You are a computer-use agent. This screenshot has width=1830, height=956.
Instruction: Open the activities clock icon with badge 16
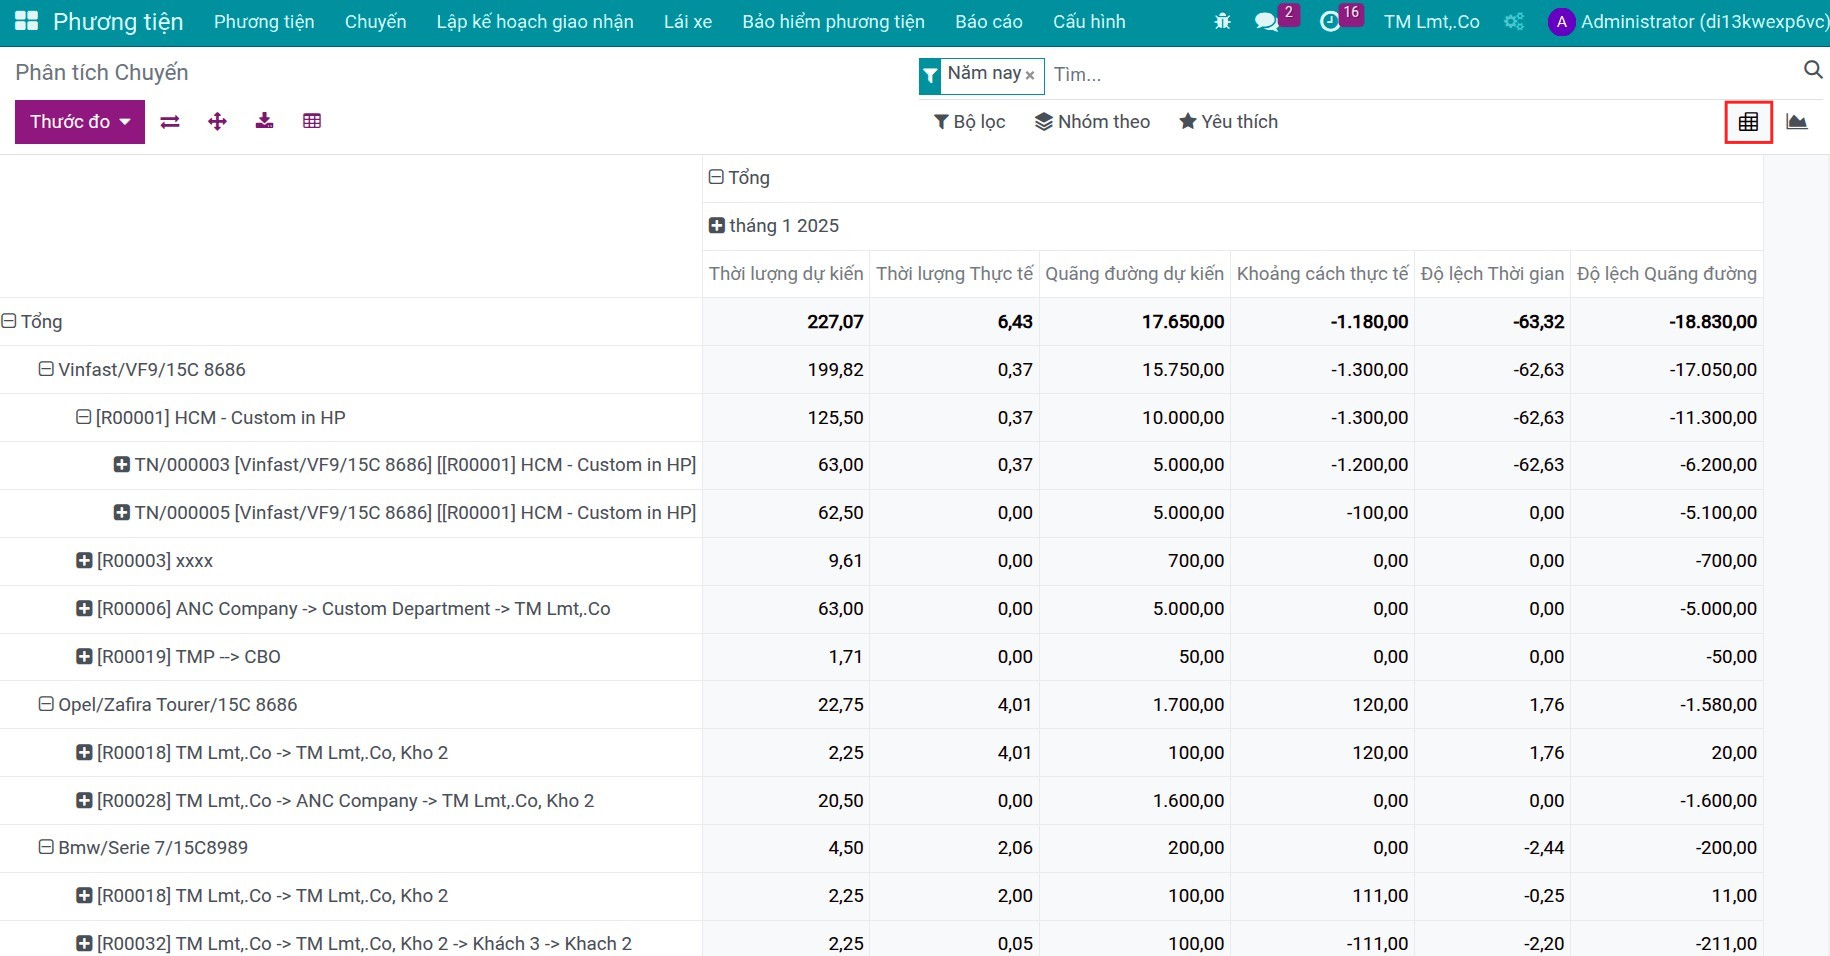pyautogui.click(x=1330, y=21)
